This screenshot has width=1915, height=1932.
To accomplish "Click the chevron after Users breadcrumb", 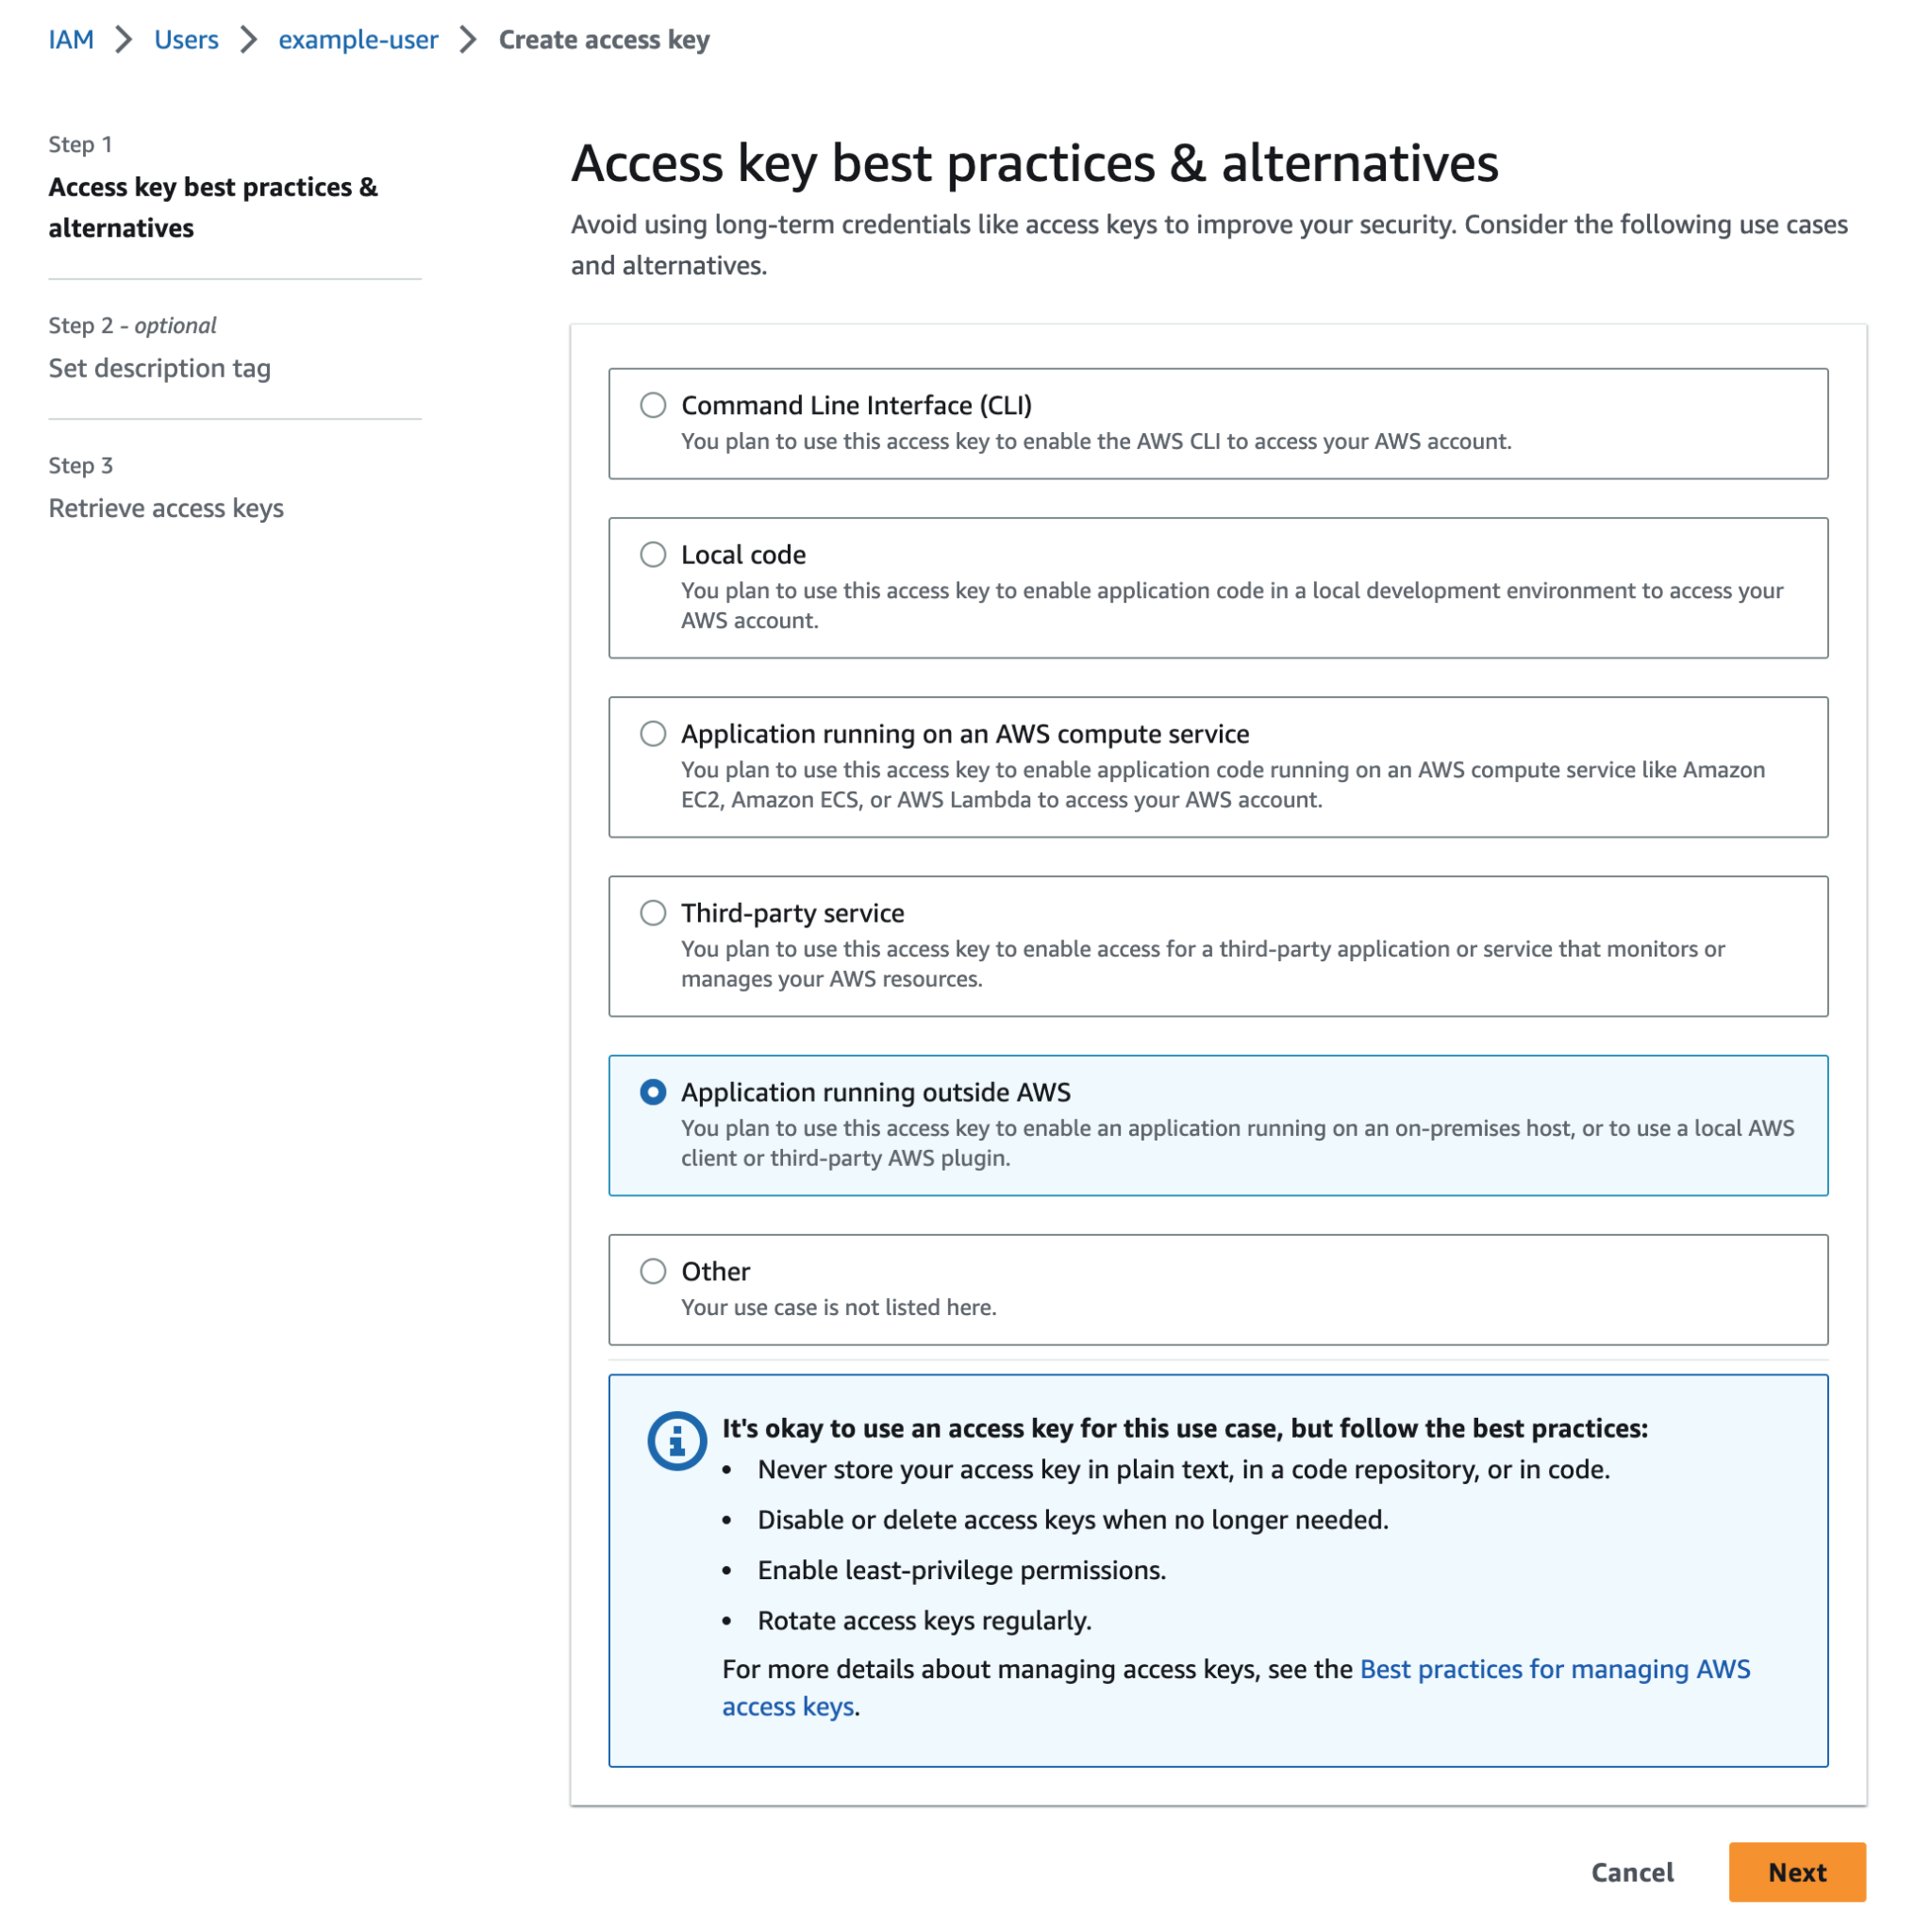I will click(x=249, y=40).
